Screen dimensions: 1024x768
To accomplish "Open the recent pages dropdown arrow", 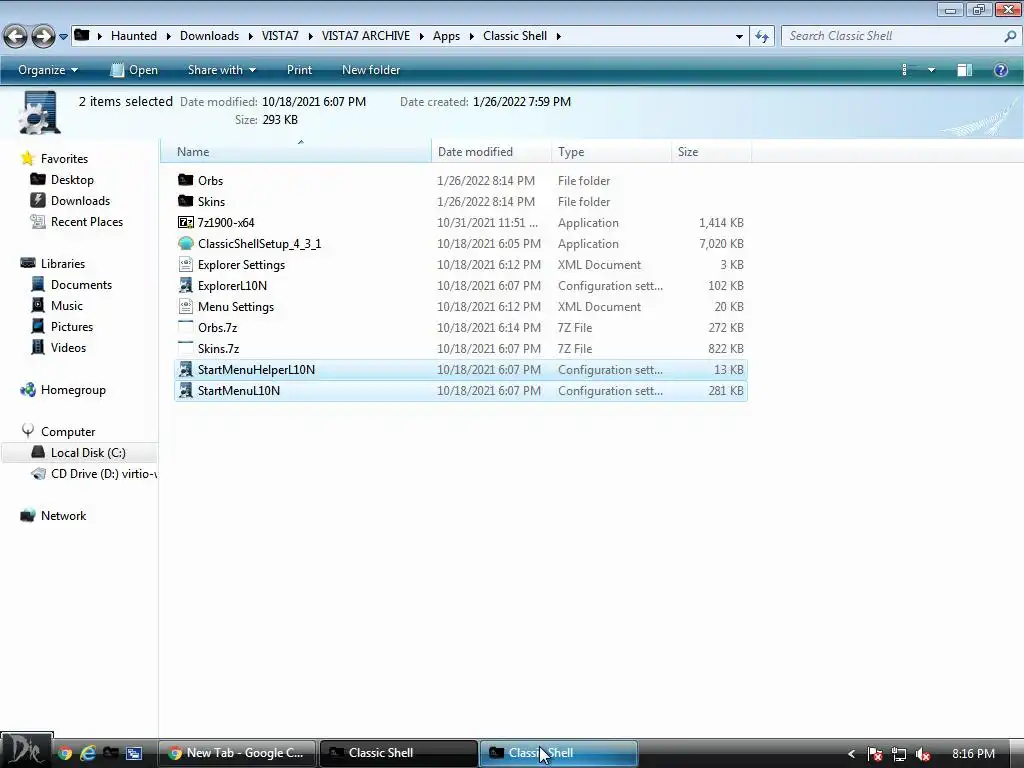I will click(x=63, y=37).
